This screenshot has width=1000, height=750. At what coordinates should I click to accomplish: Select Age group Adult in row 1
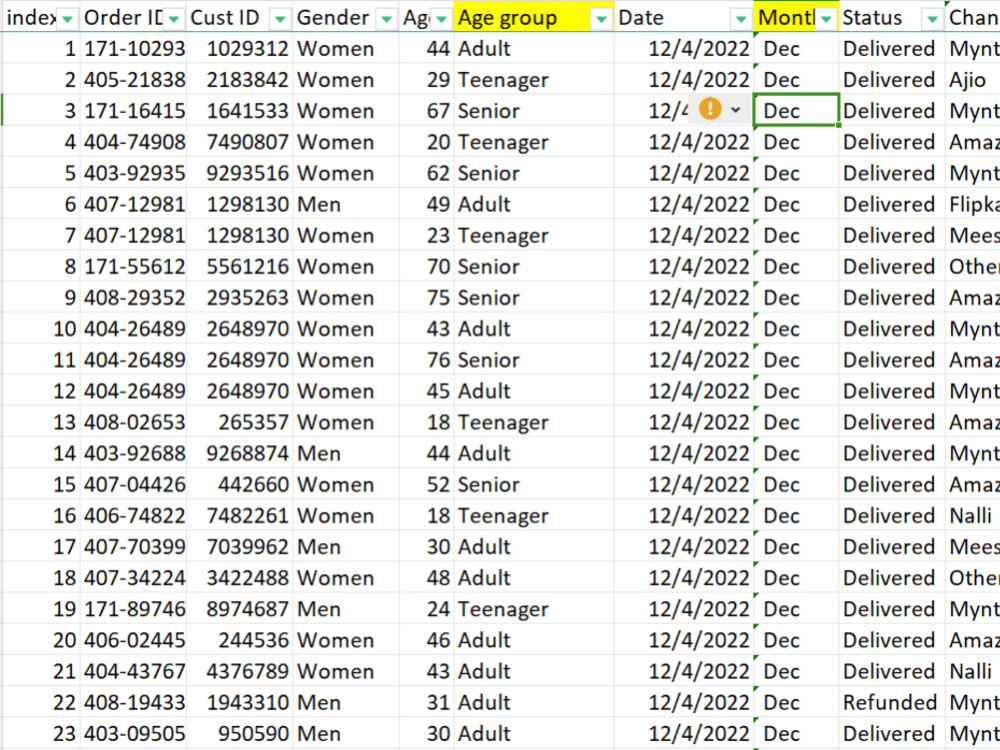click(x=534, y=48)
